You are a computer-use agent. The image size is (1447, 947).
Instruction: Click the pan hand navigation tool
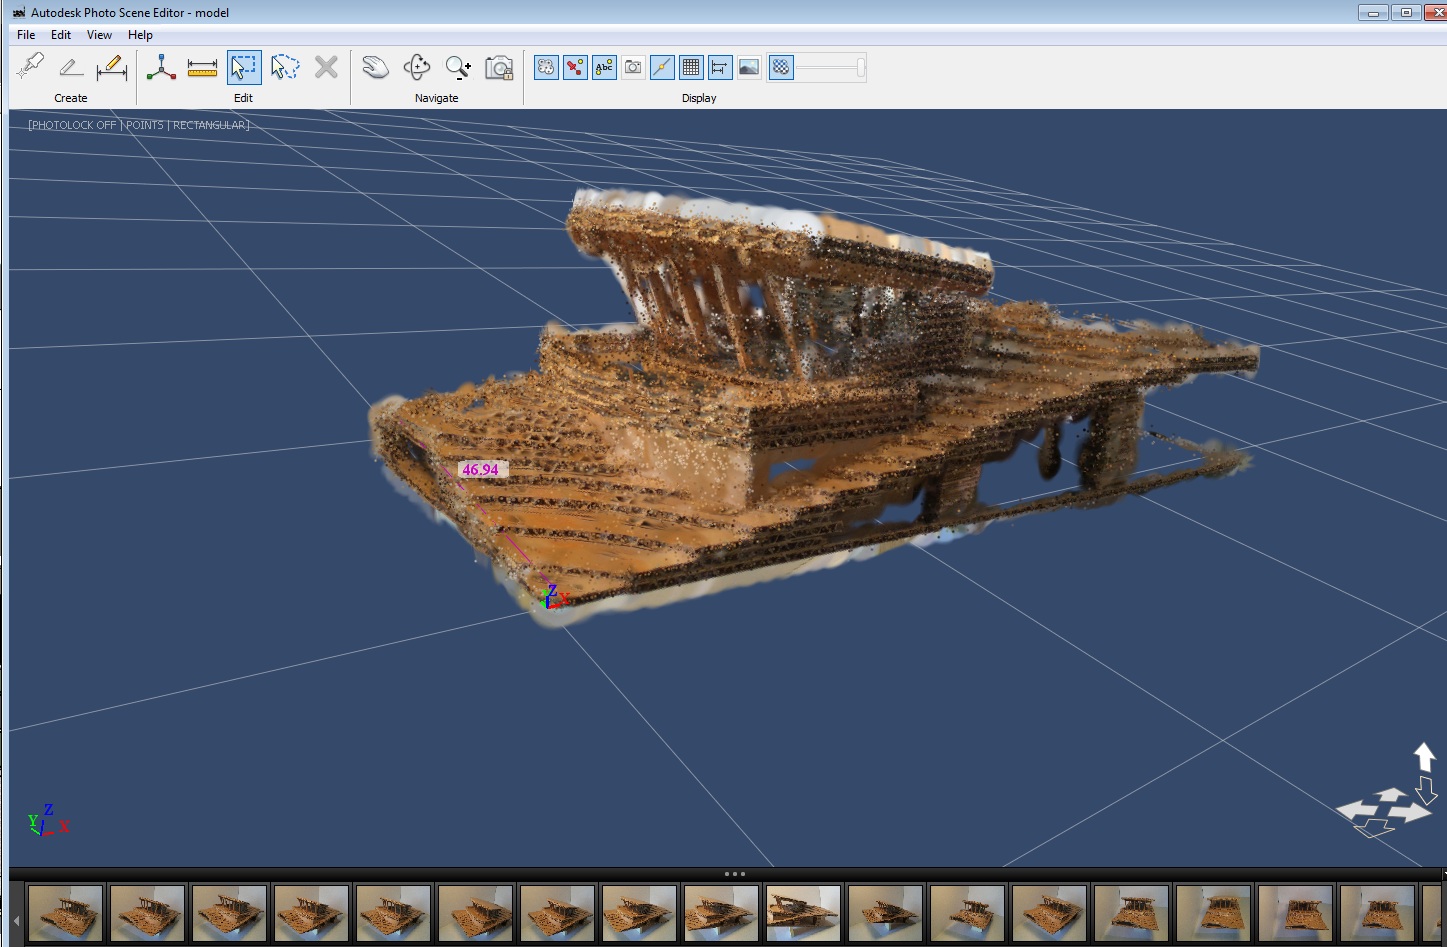(x=375, y=67)
